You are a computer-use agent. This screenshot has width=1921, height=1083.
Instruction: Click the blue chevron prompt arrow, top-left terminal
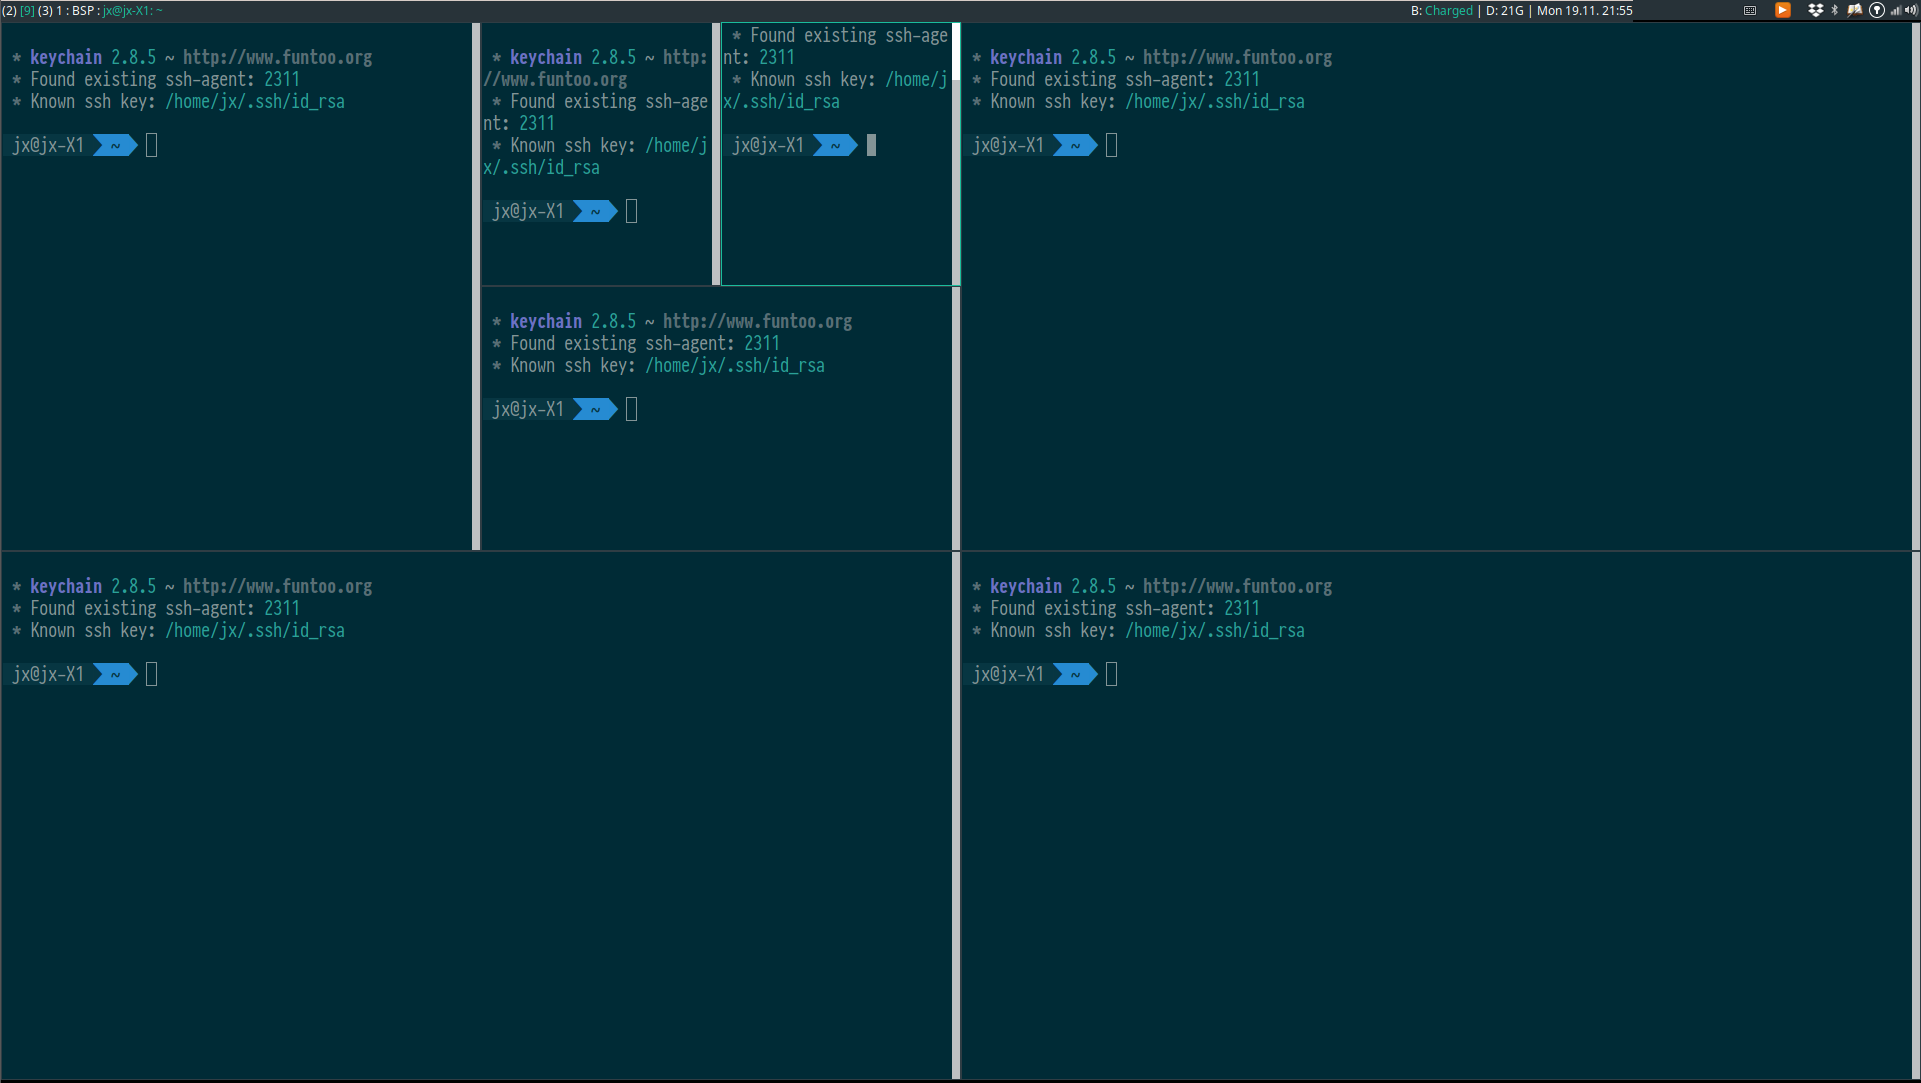click(x=113, y=145)
